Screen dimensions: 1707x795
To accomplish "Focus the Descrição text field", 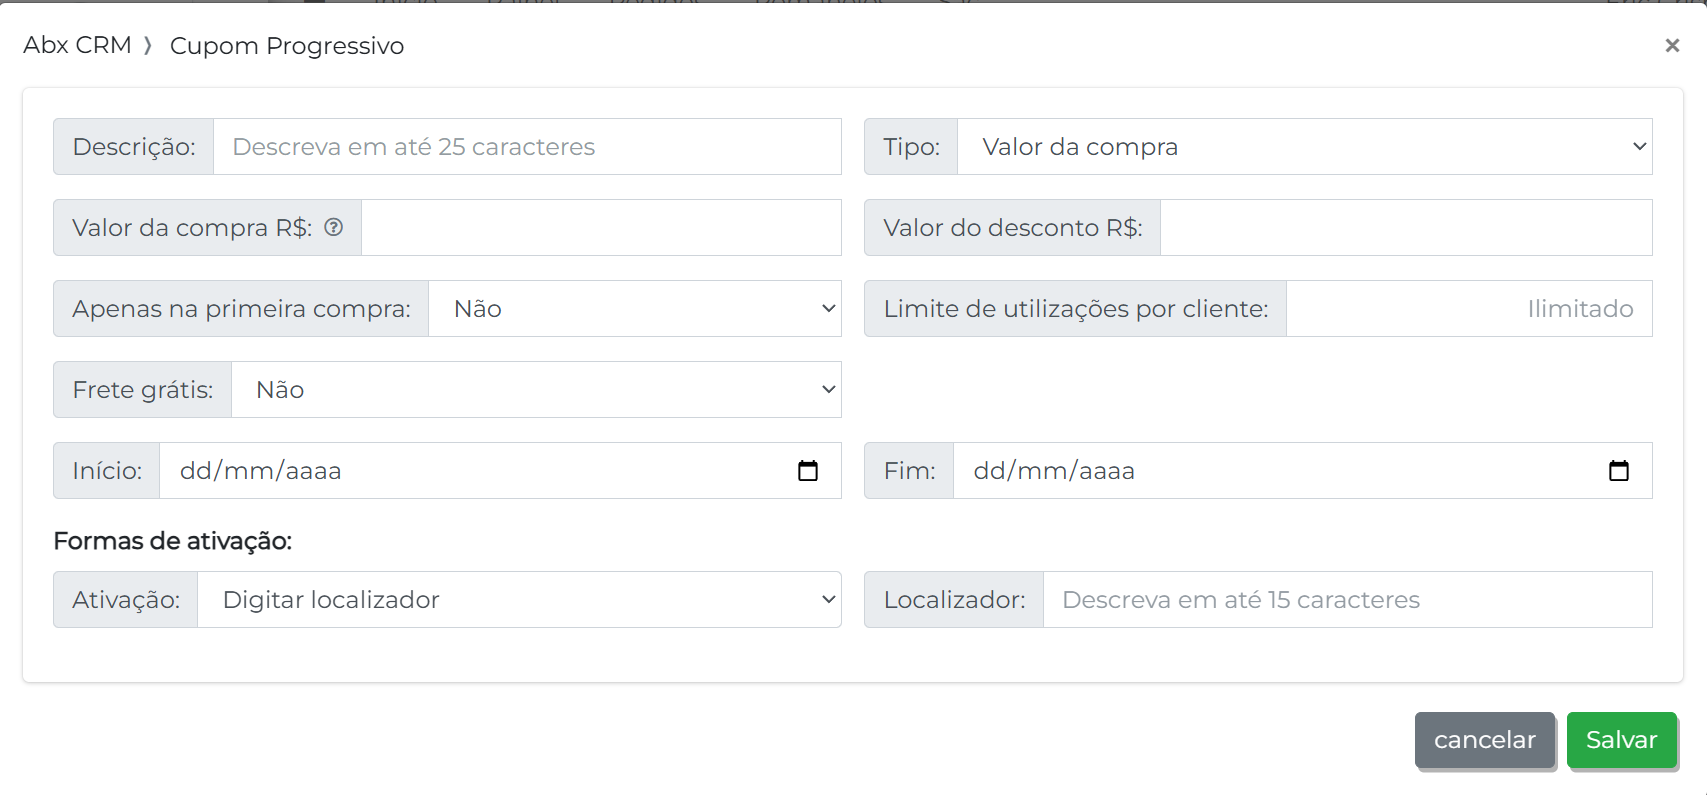I will tap(526, 147).
